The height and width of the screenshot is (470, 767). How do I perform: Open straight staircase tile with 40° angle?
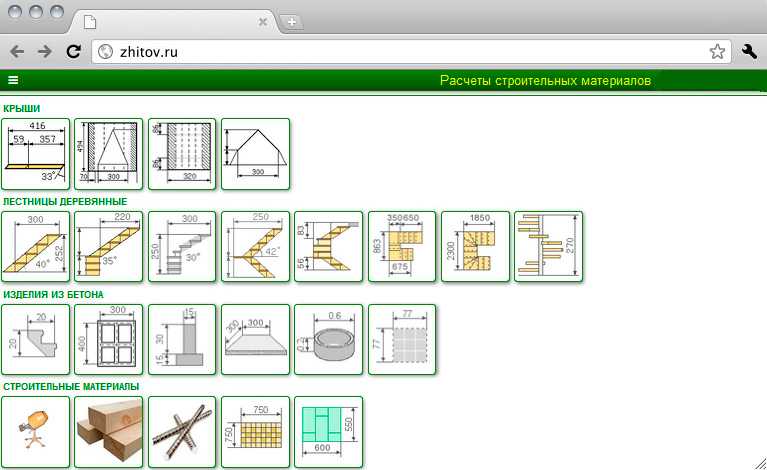(36, 246)
